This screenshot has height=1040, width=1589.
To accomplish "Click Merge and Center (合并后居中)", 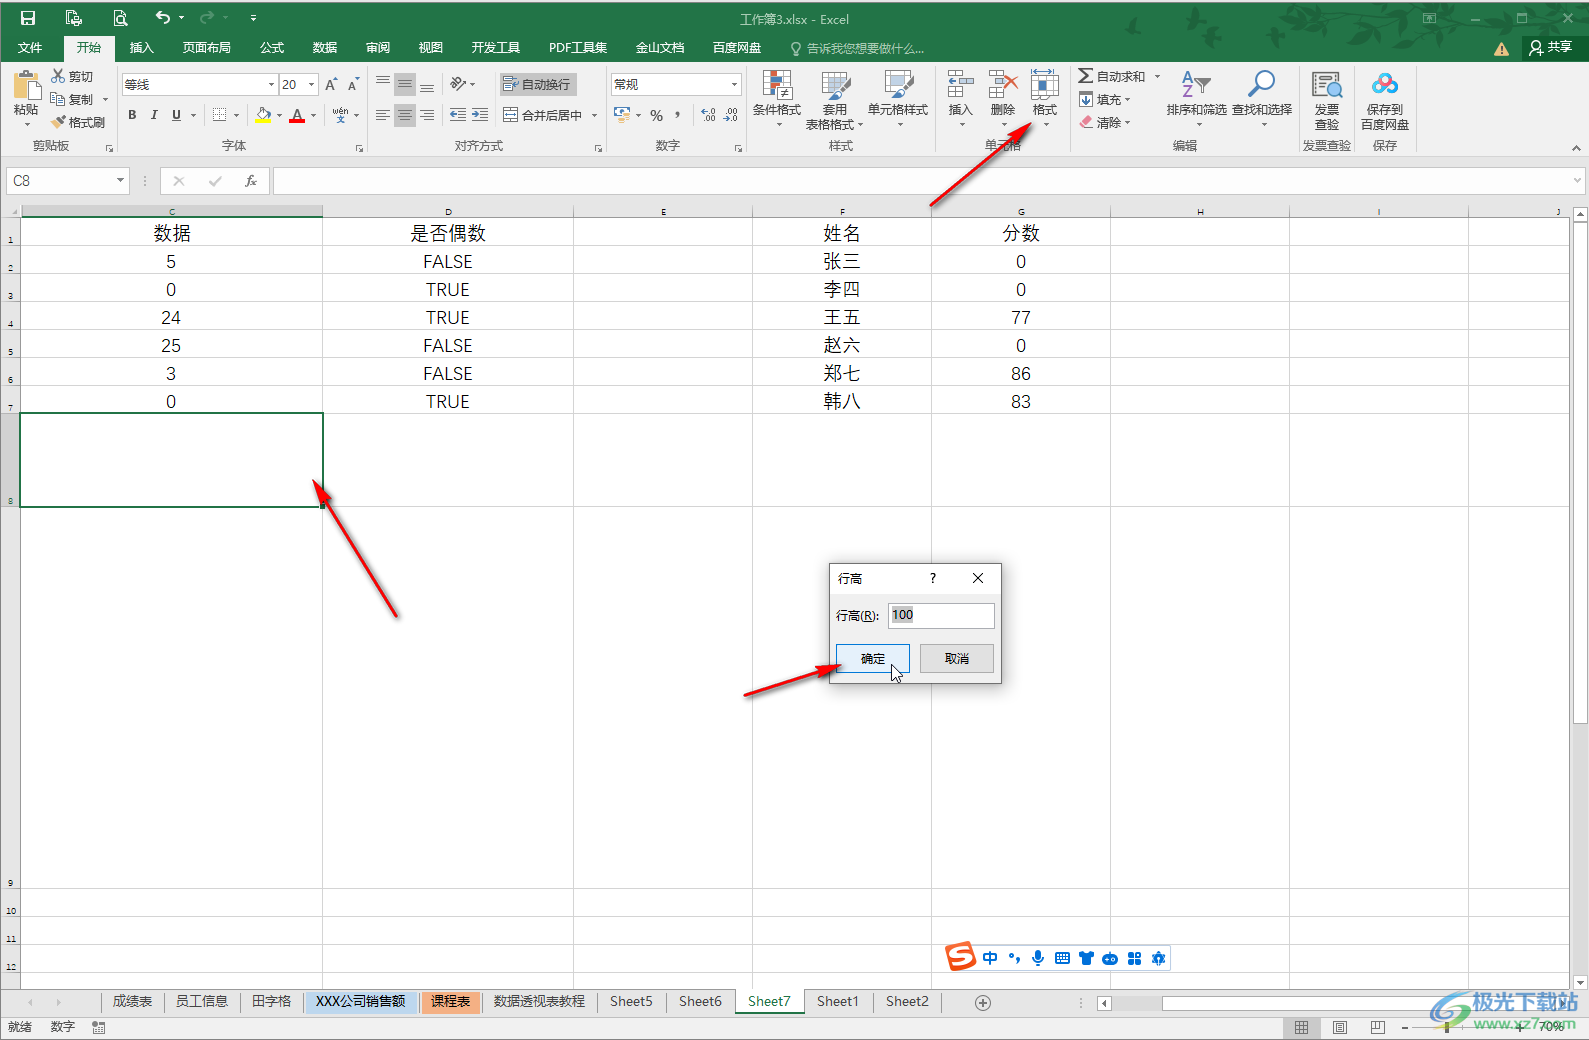I will pyautogui.click(x=543, y=115).
